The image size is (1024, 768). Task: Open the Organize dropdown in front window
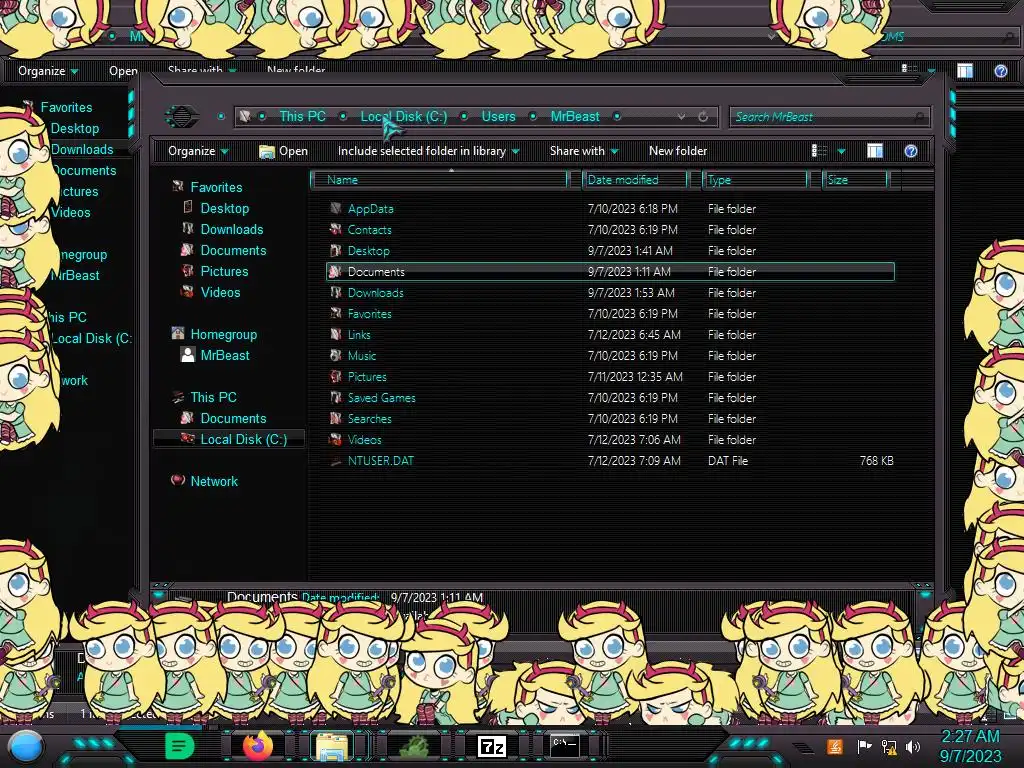198,152
